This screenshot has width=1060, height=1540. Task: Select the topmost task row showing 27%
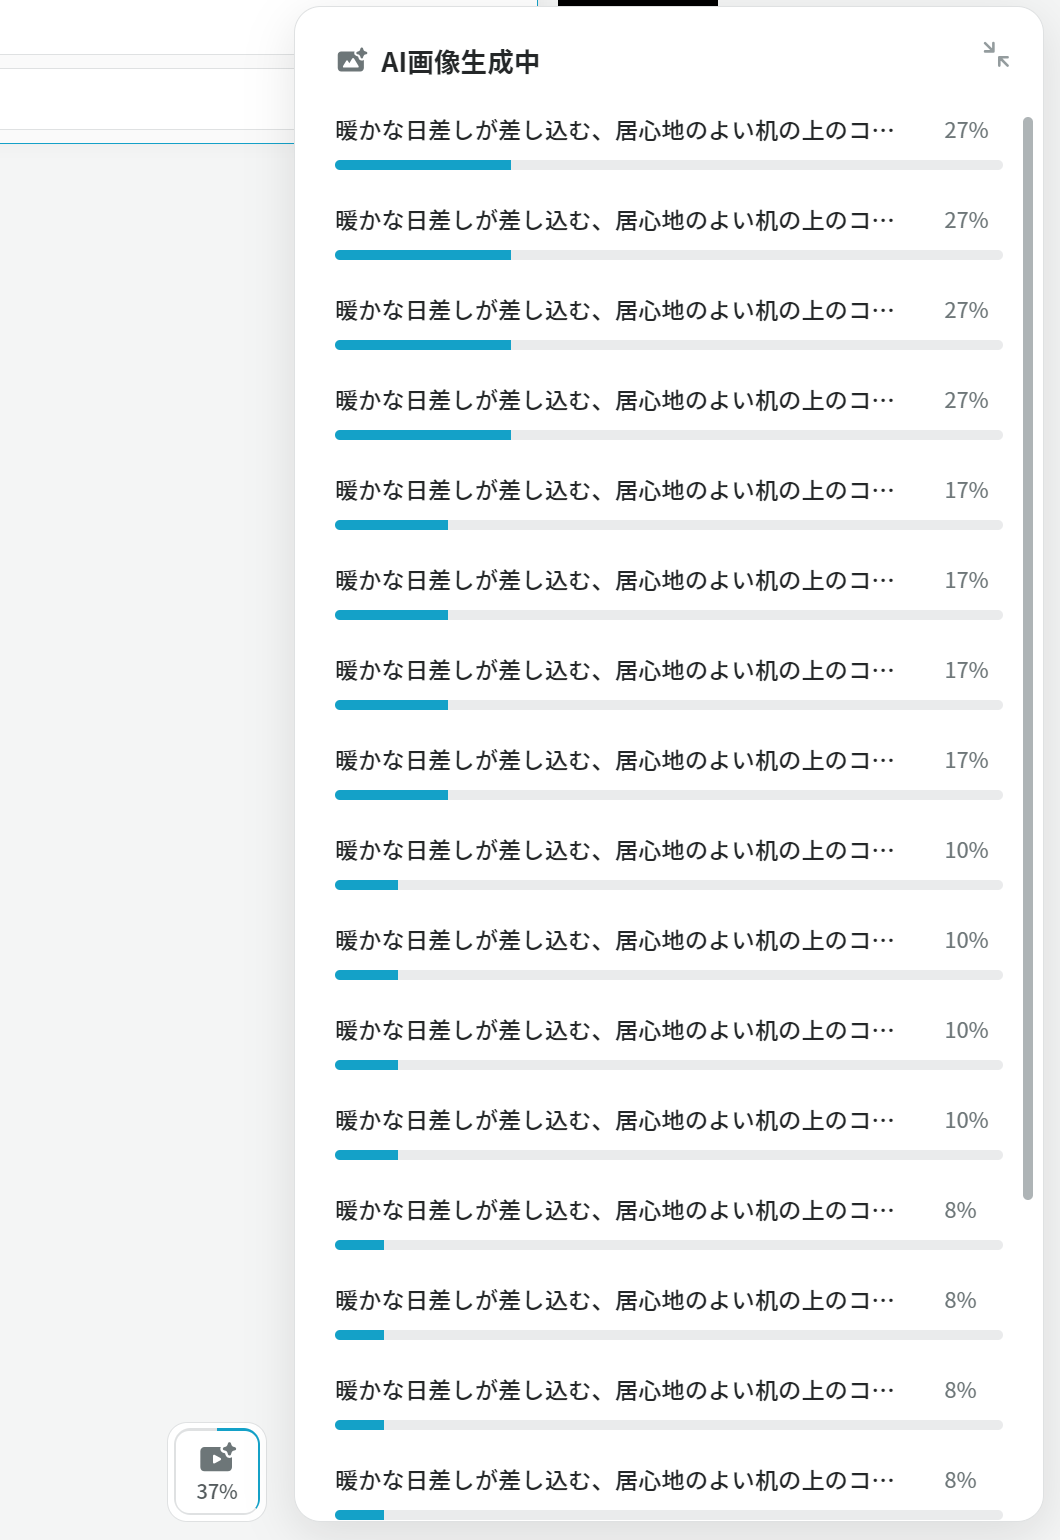coord(668,145)
